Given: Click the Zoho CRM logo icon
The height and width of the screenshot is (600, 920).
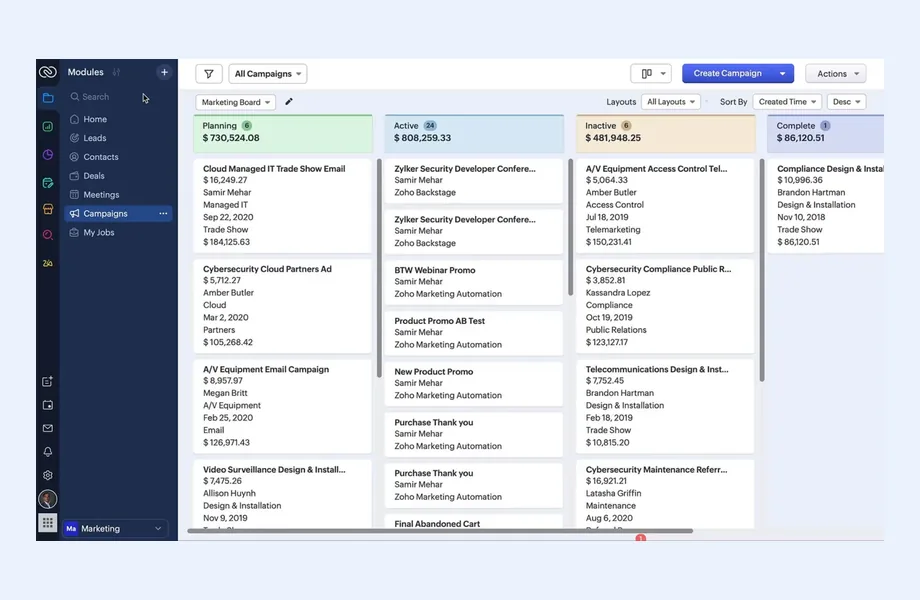Looking at the screenshot, I should coord(48,72).
